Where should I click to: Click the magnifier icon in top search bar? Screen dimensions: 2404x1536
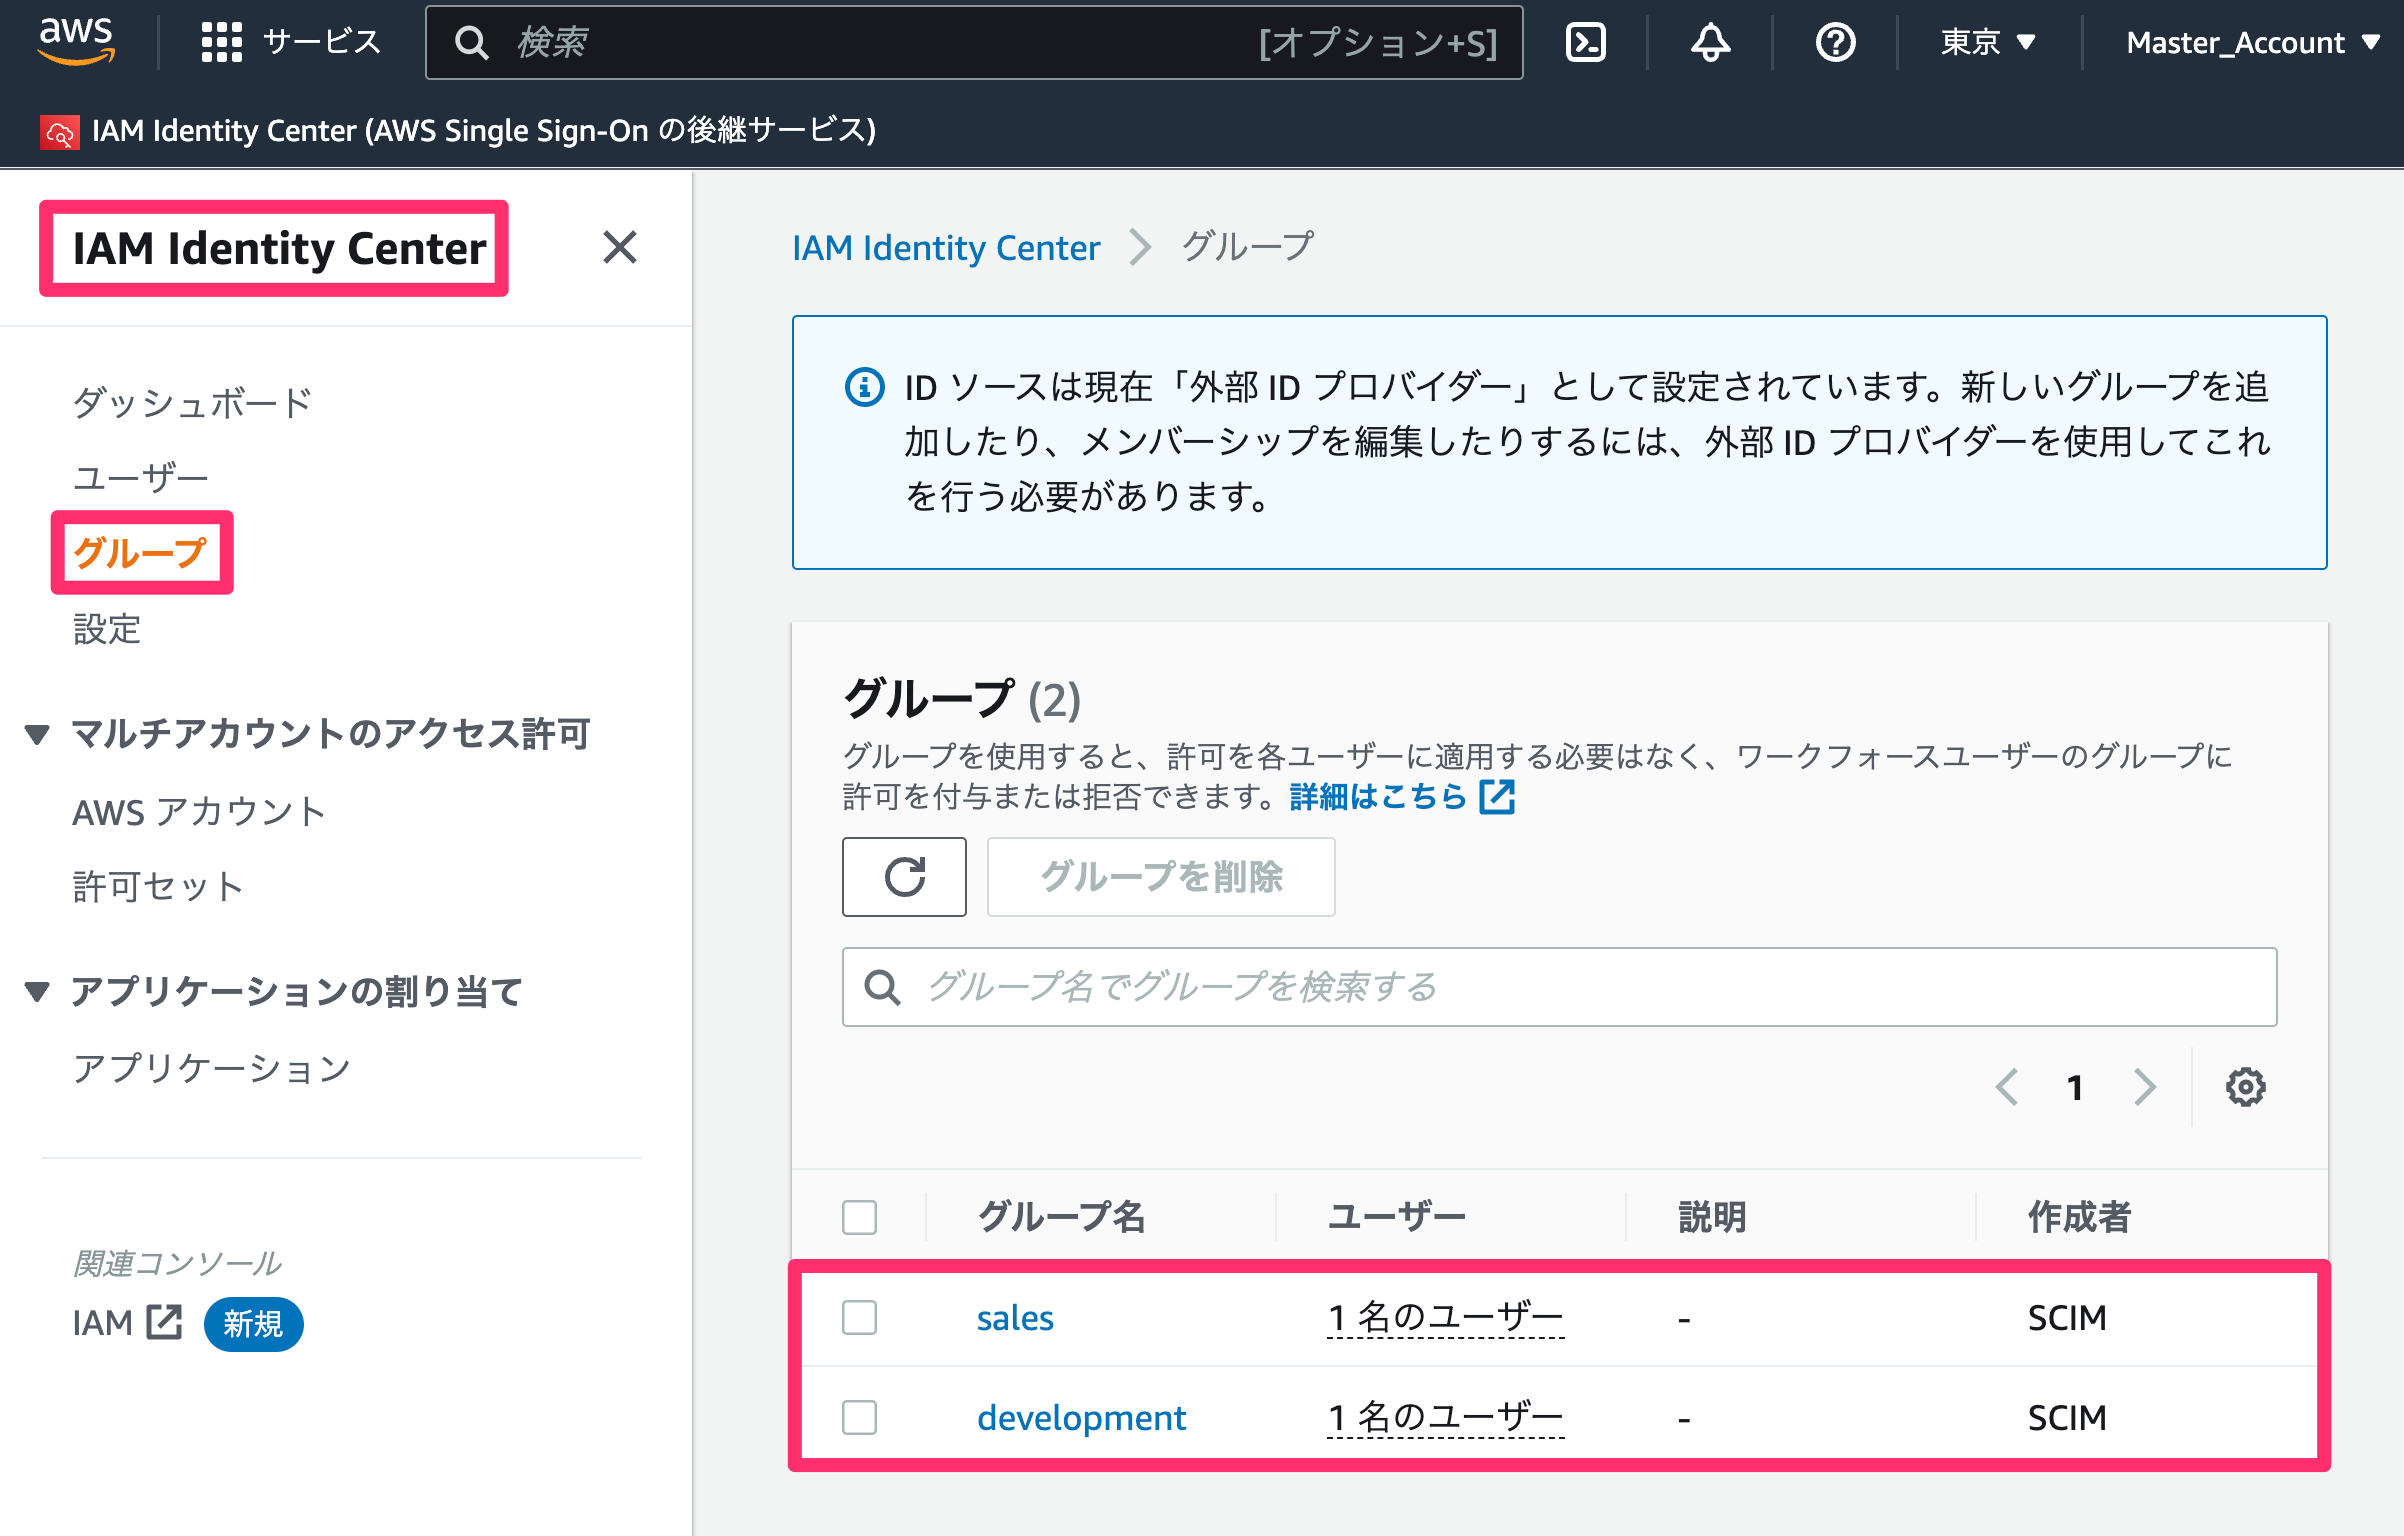coord(471,42)
